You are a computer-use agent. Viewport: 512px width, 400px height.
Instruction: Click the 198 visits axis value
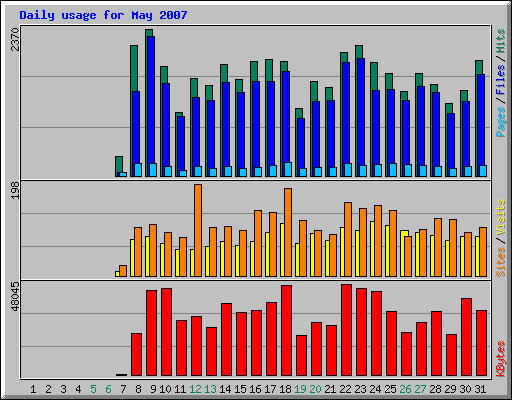[x=15, y=191]
